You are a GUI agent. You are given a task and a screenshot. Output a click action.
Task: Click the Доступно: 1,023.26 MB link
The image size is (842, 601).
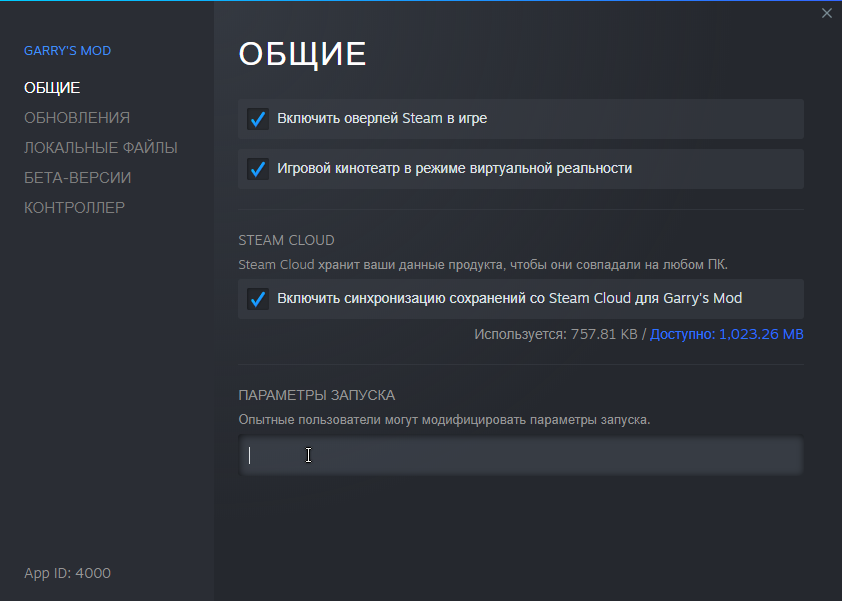[727, 334]
